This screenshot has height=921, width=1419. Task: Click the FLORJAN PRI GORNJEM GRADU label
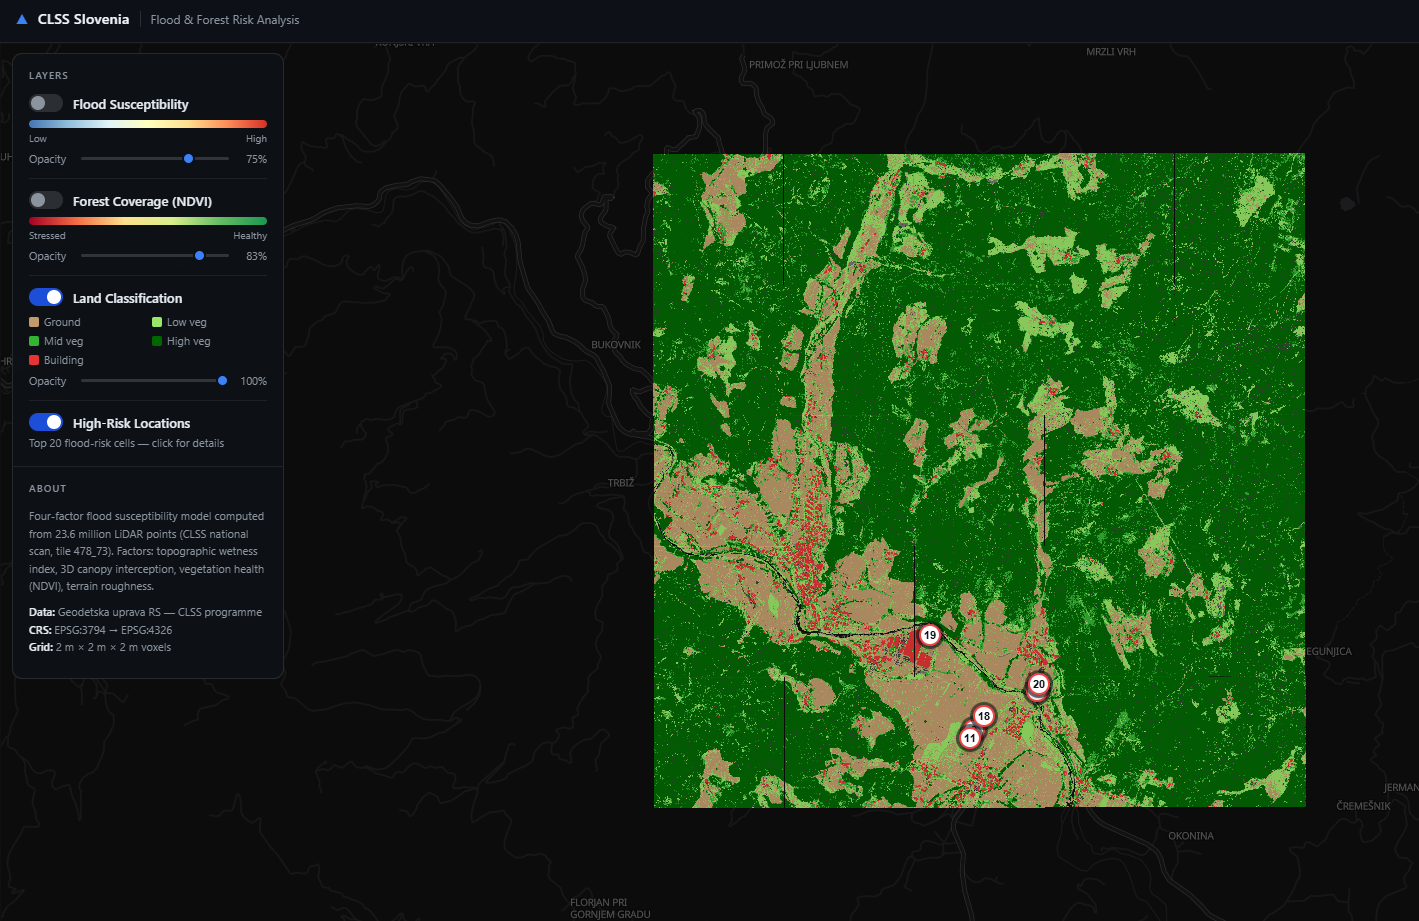pos(610,908)
